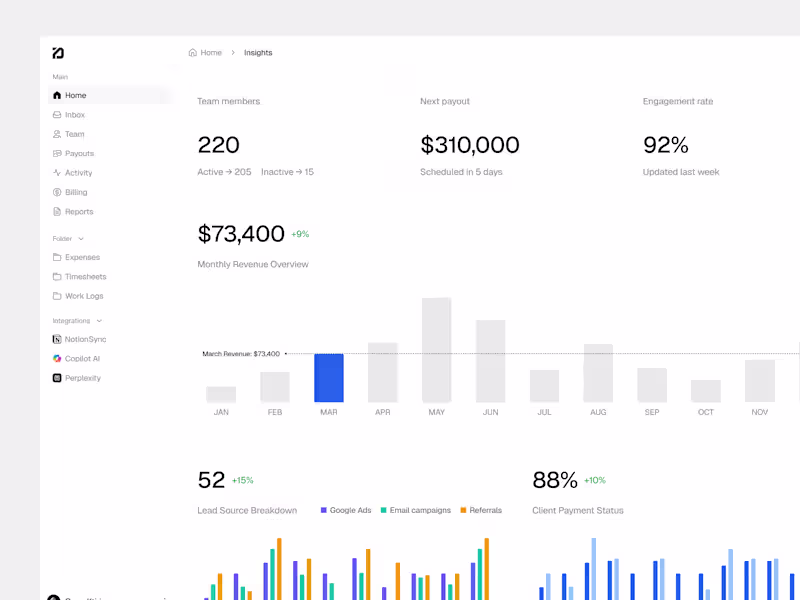Click the Activity pulse icon
The height and width of the screenshot is (600, 800).
point(56,172)
